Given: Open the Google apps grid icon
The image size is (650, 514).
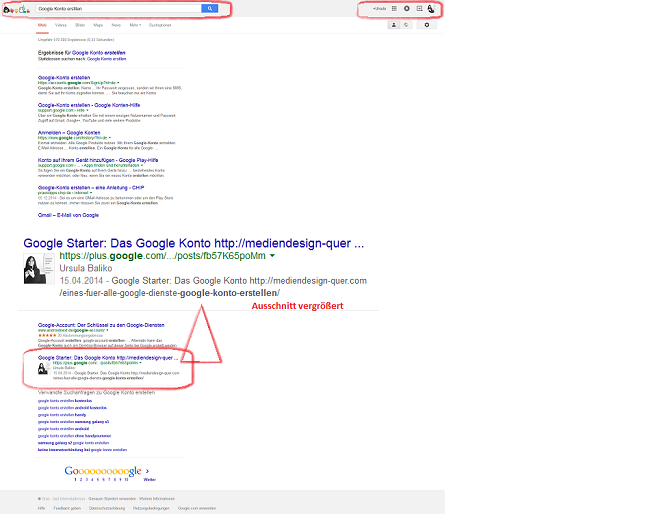Looking at the screenshot, I should (x=394, y=8).
